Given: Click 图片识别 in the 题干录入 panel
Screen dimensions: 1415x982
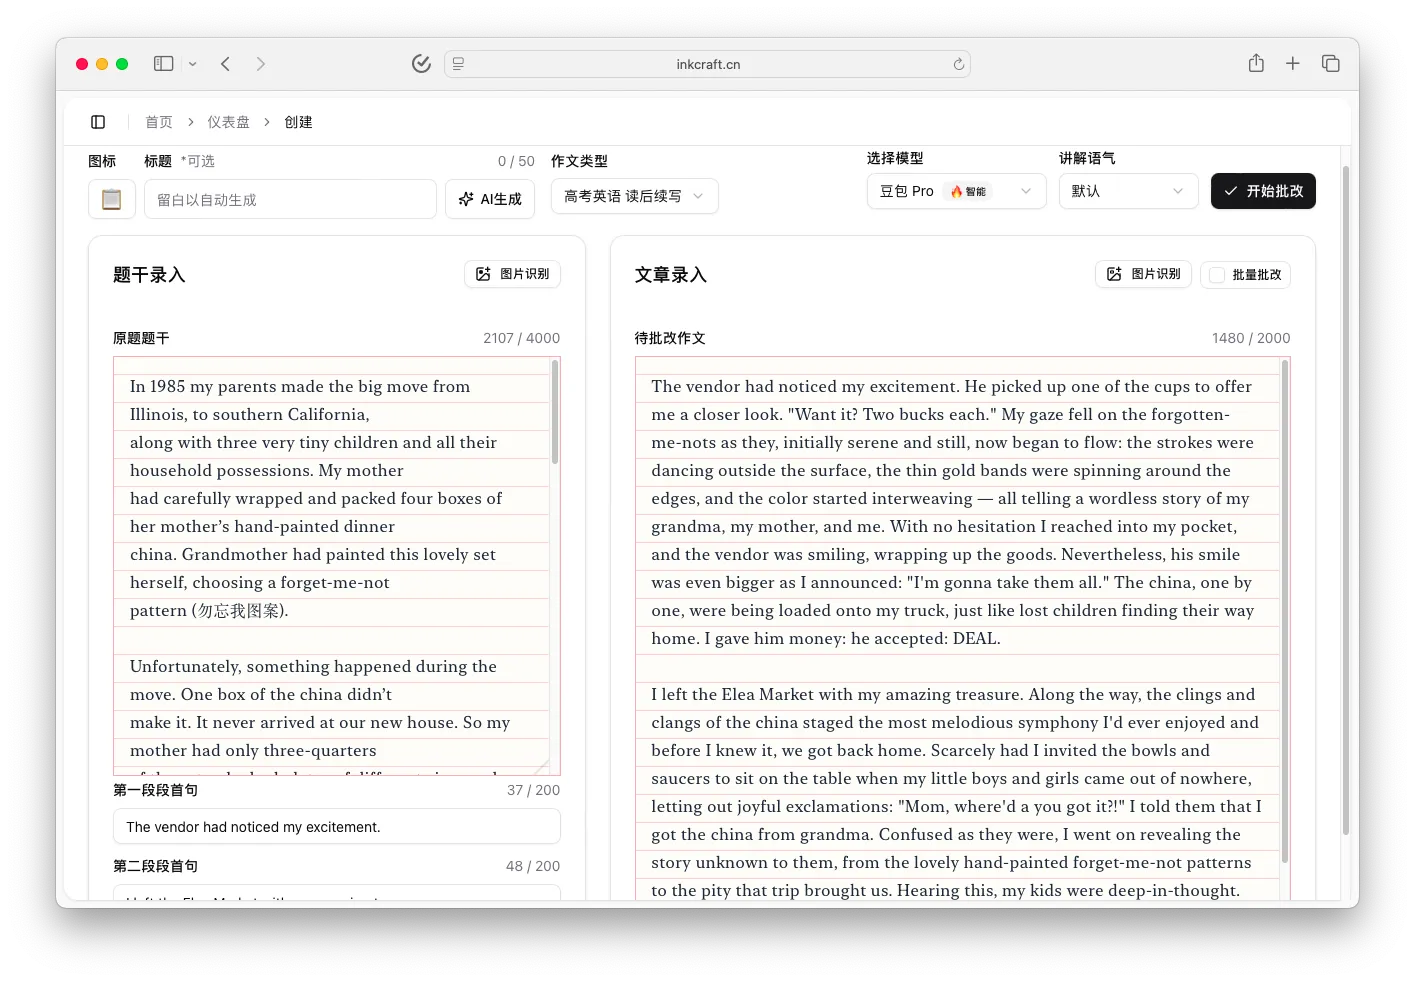Looking at the screenshot, I should (512, 274).
